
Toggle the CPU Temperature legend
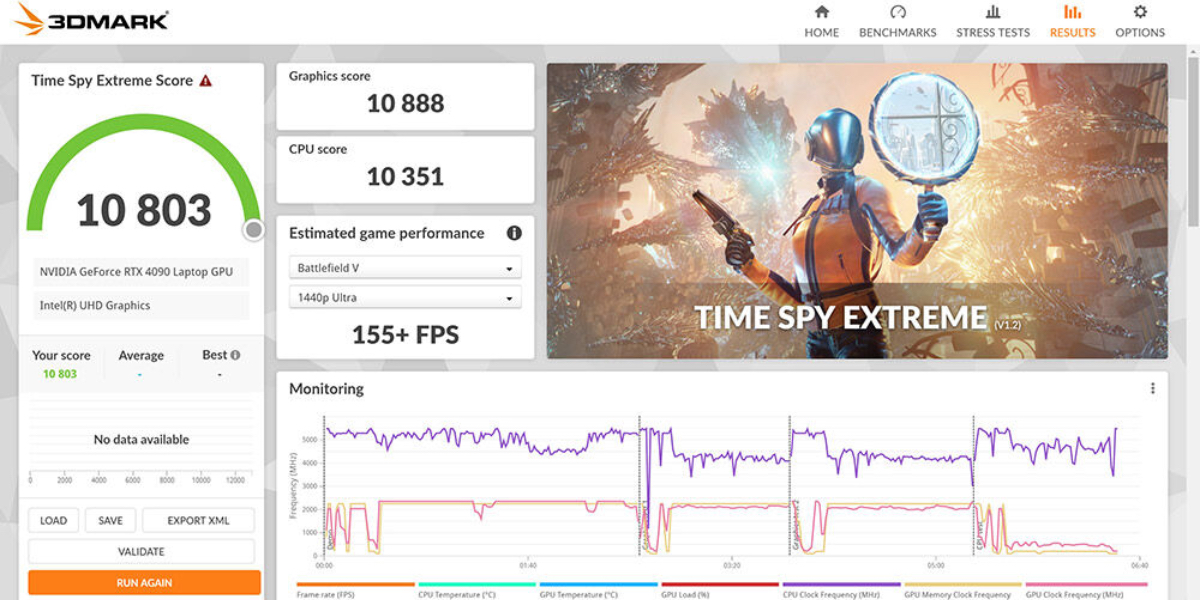pyautogui.click(x=477, y=590)
